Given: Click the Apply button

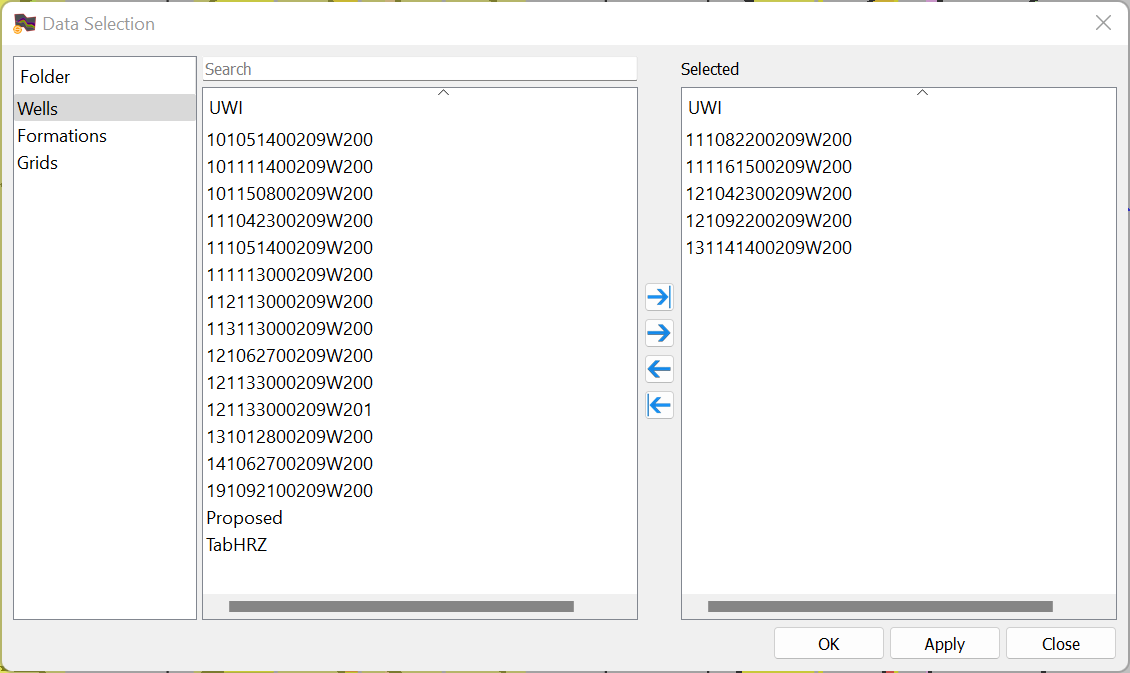Looking at the screenshot, I should point(944,643).
